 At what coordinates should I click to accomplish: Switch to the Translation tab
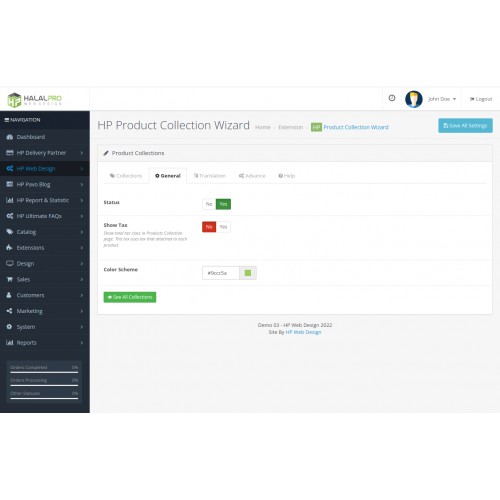tap(210, 176)
